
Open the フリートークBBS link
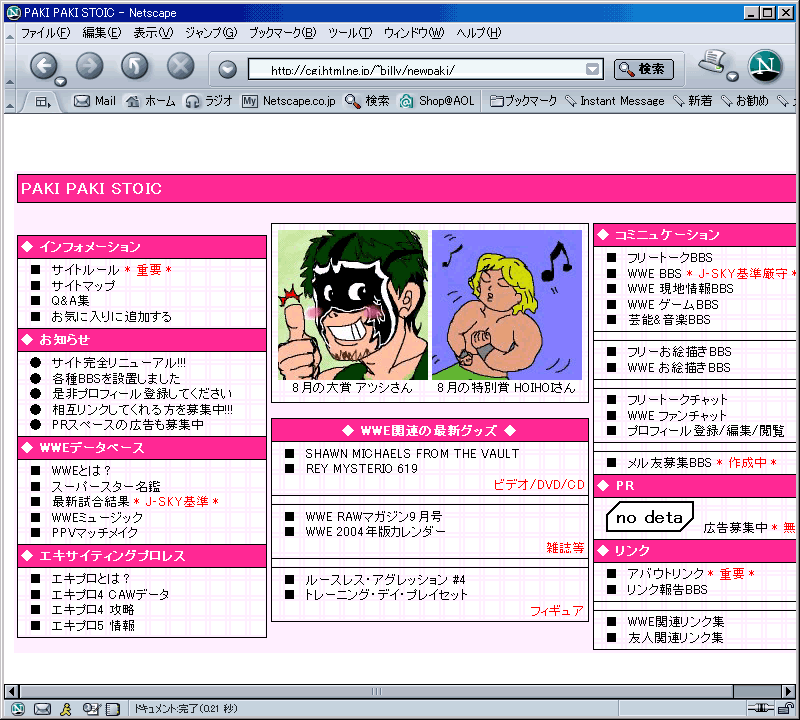[669, 258]
